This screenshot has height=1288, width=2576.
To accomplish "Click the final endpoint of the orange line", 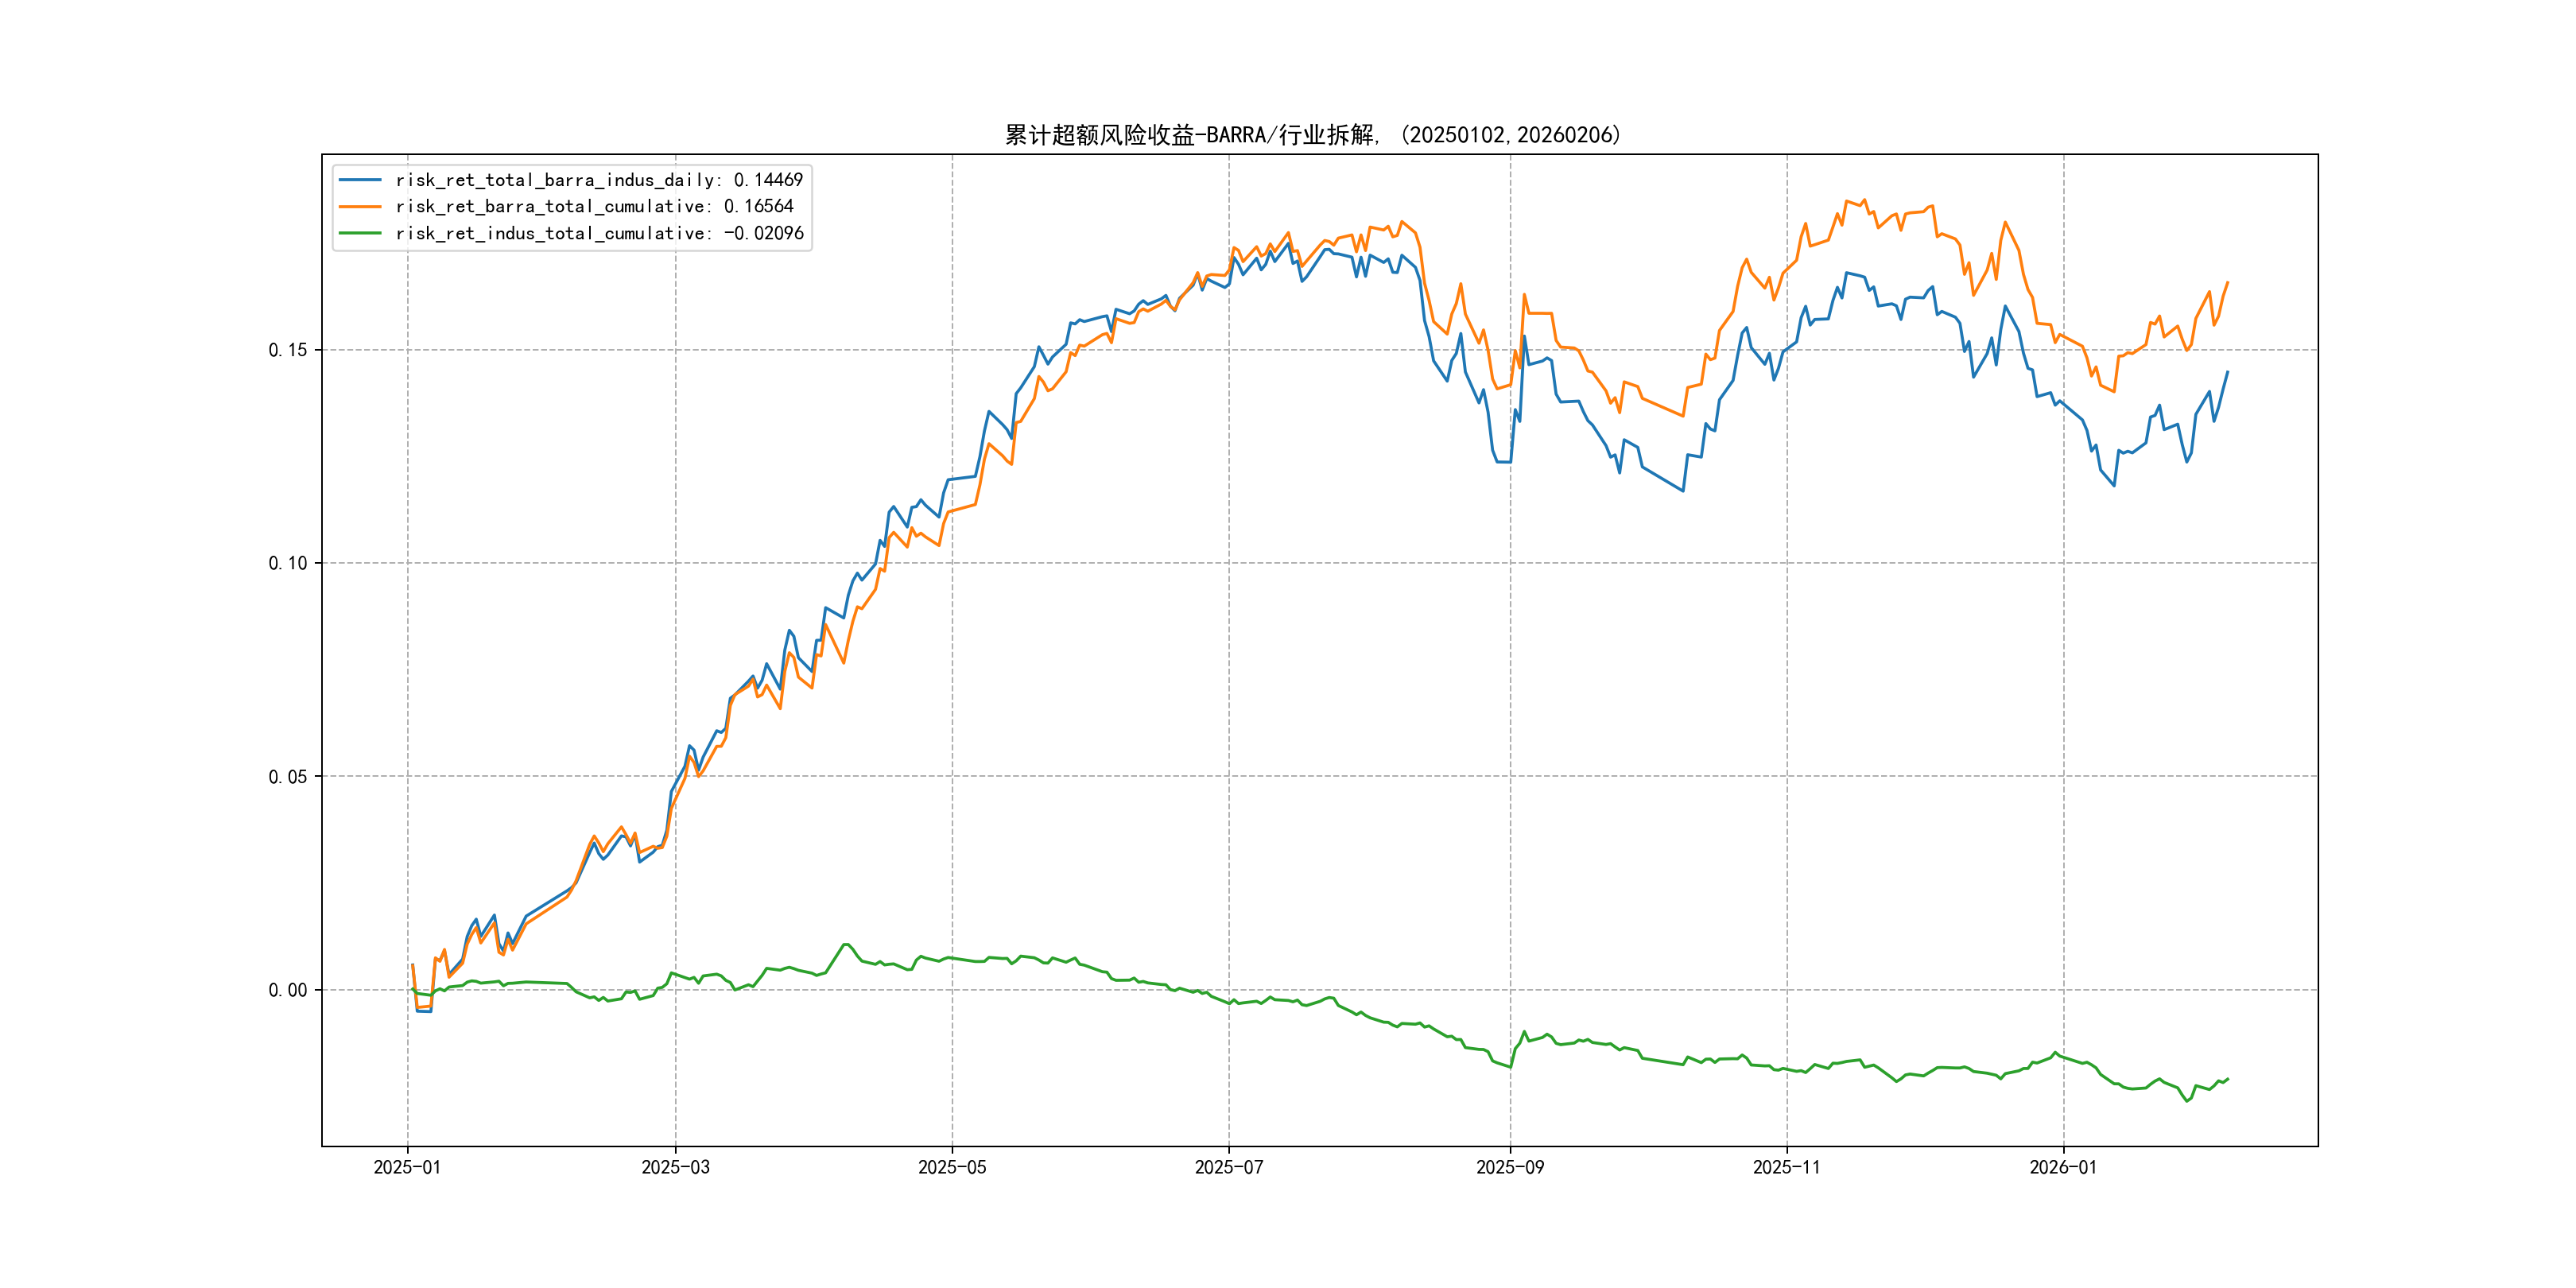I will point(2228,283).
